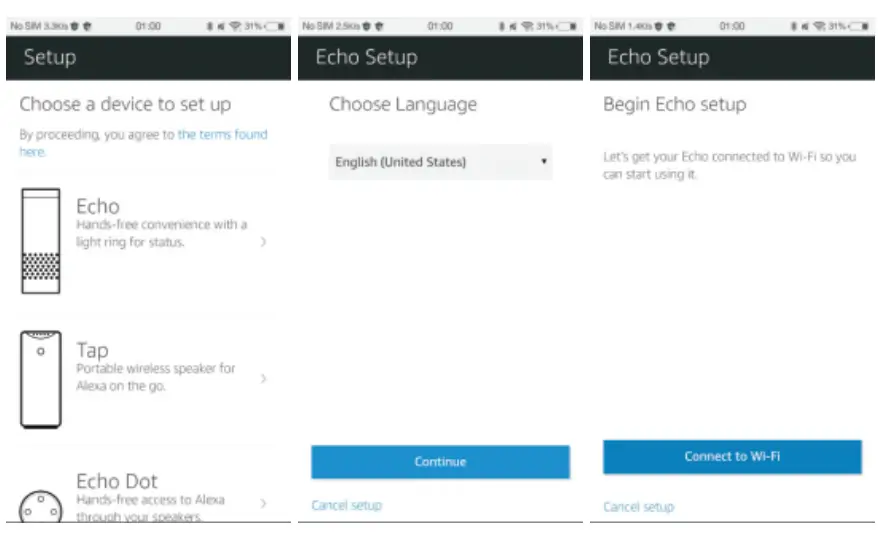This screenshot has width=878, height=533.
Task: Expand the Echo device option chevron
Action: click(263, 241)
